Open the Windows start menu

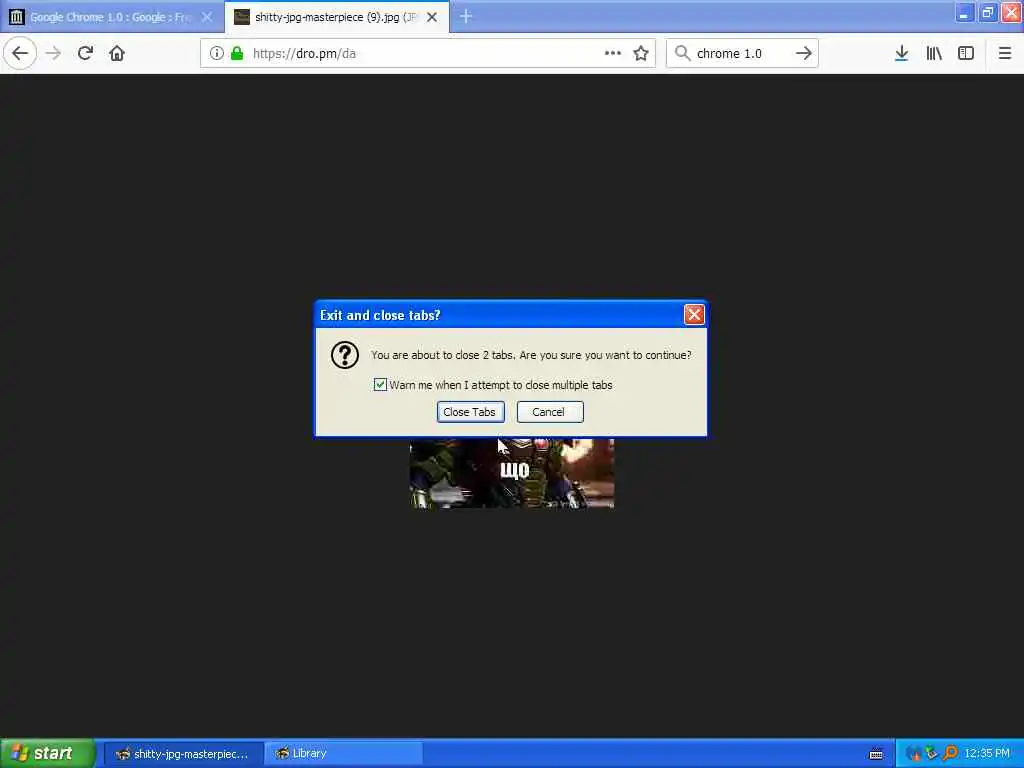click(x=48, y=753)
